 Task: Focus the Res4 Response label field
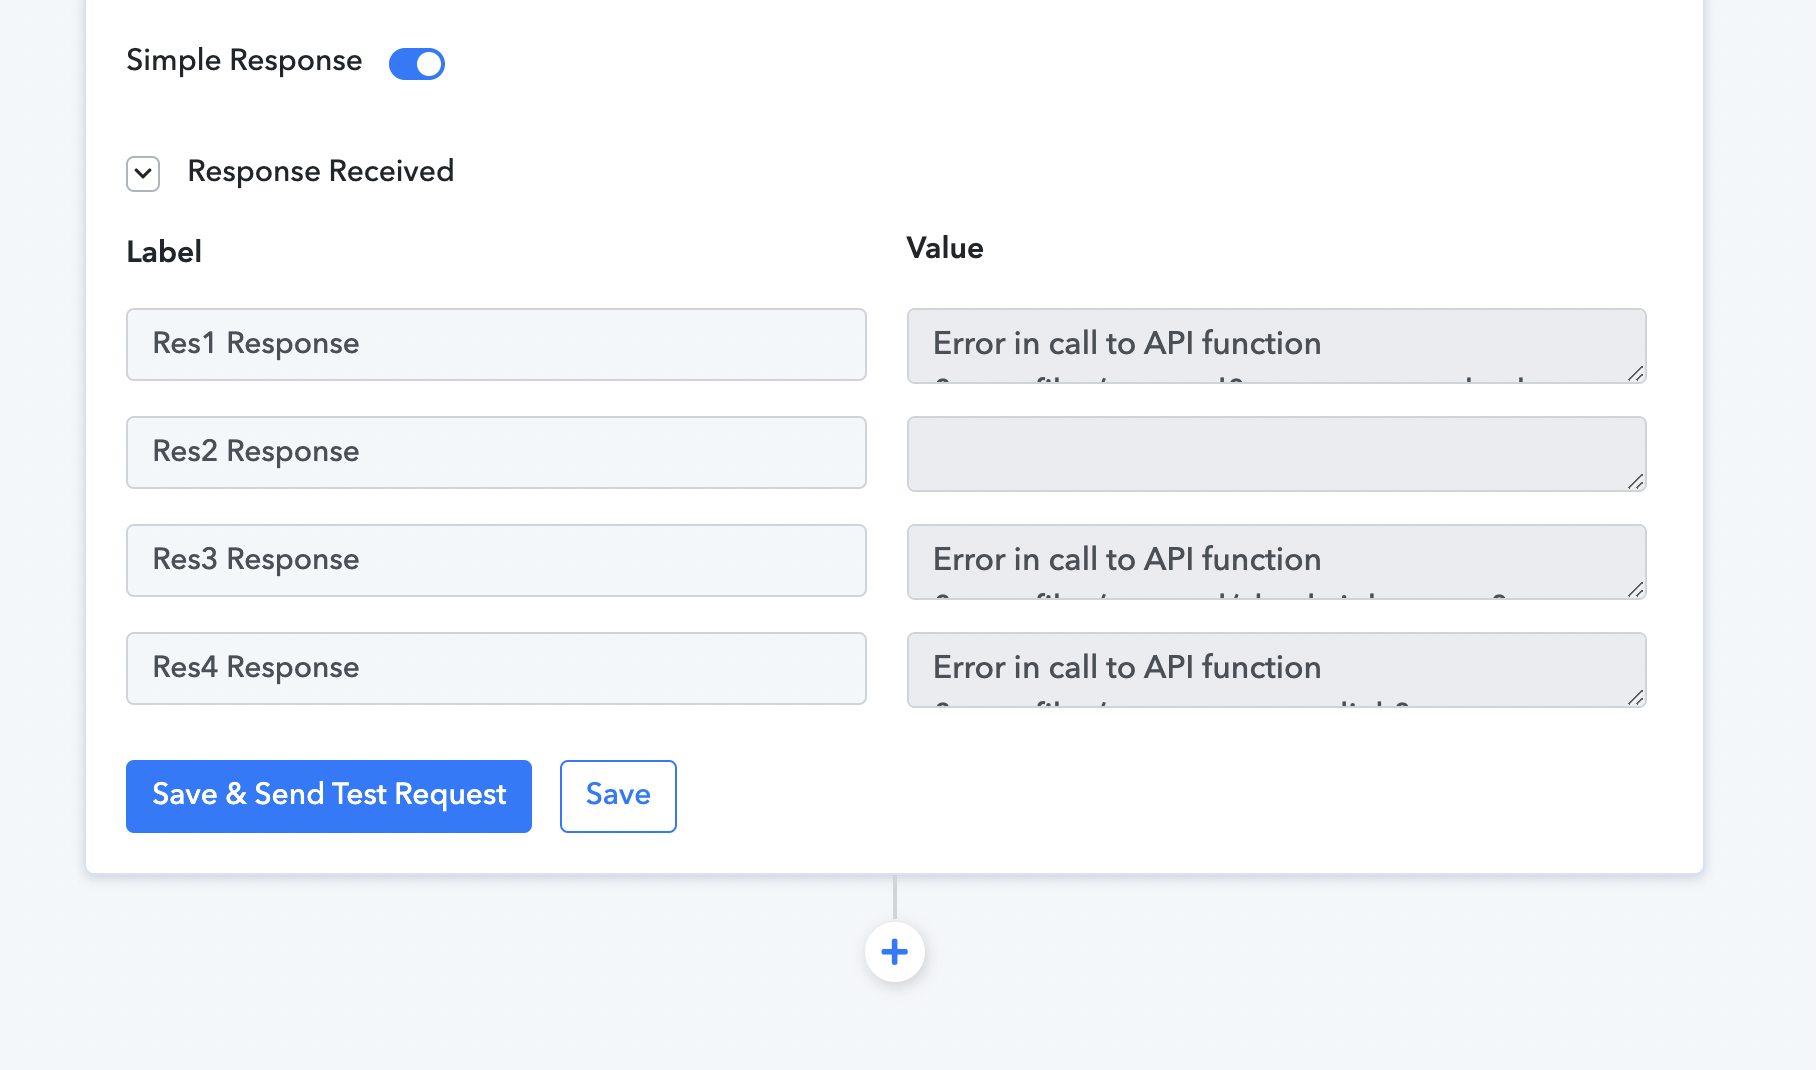[x=496, y=668]
